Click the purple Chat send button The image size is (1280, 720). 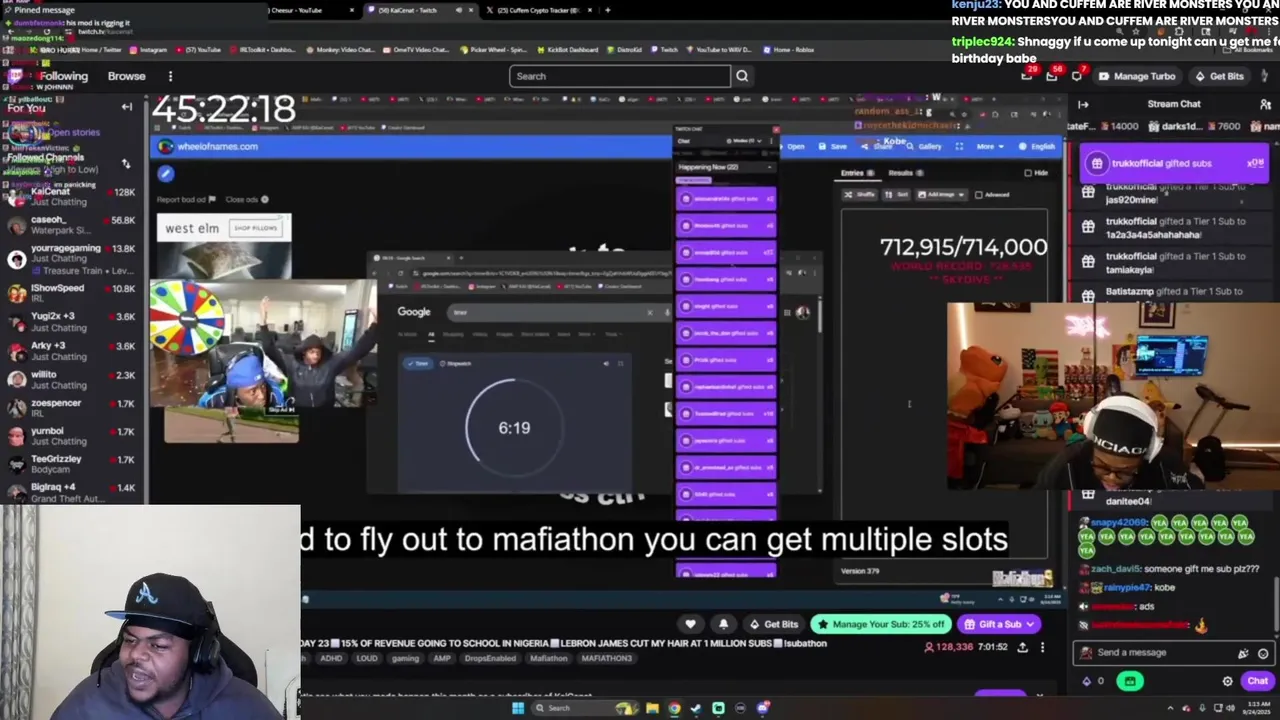tap(1257, 681)
